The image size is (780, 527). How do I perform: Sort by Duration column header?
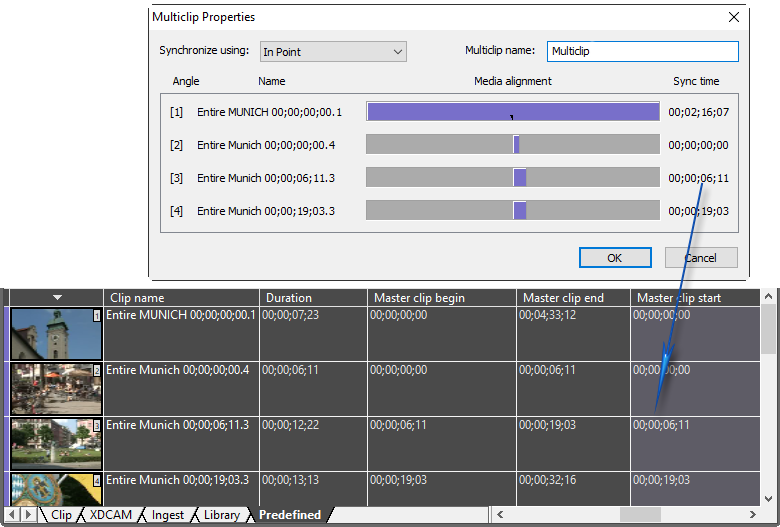pos(313,297)
